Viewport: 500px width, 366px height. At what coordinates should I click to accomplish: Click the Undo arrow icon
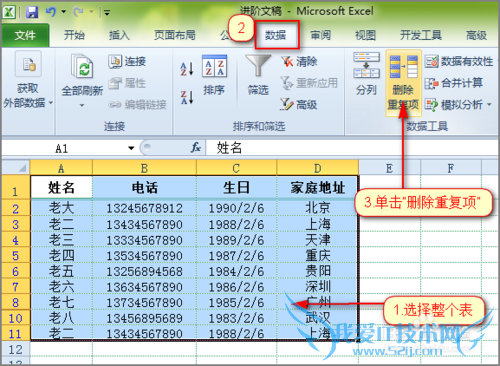tap(51, 12)
